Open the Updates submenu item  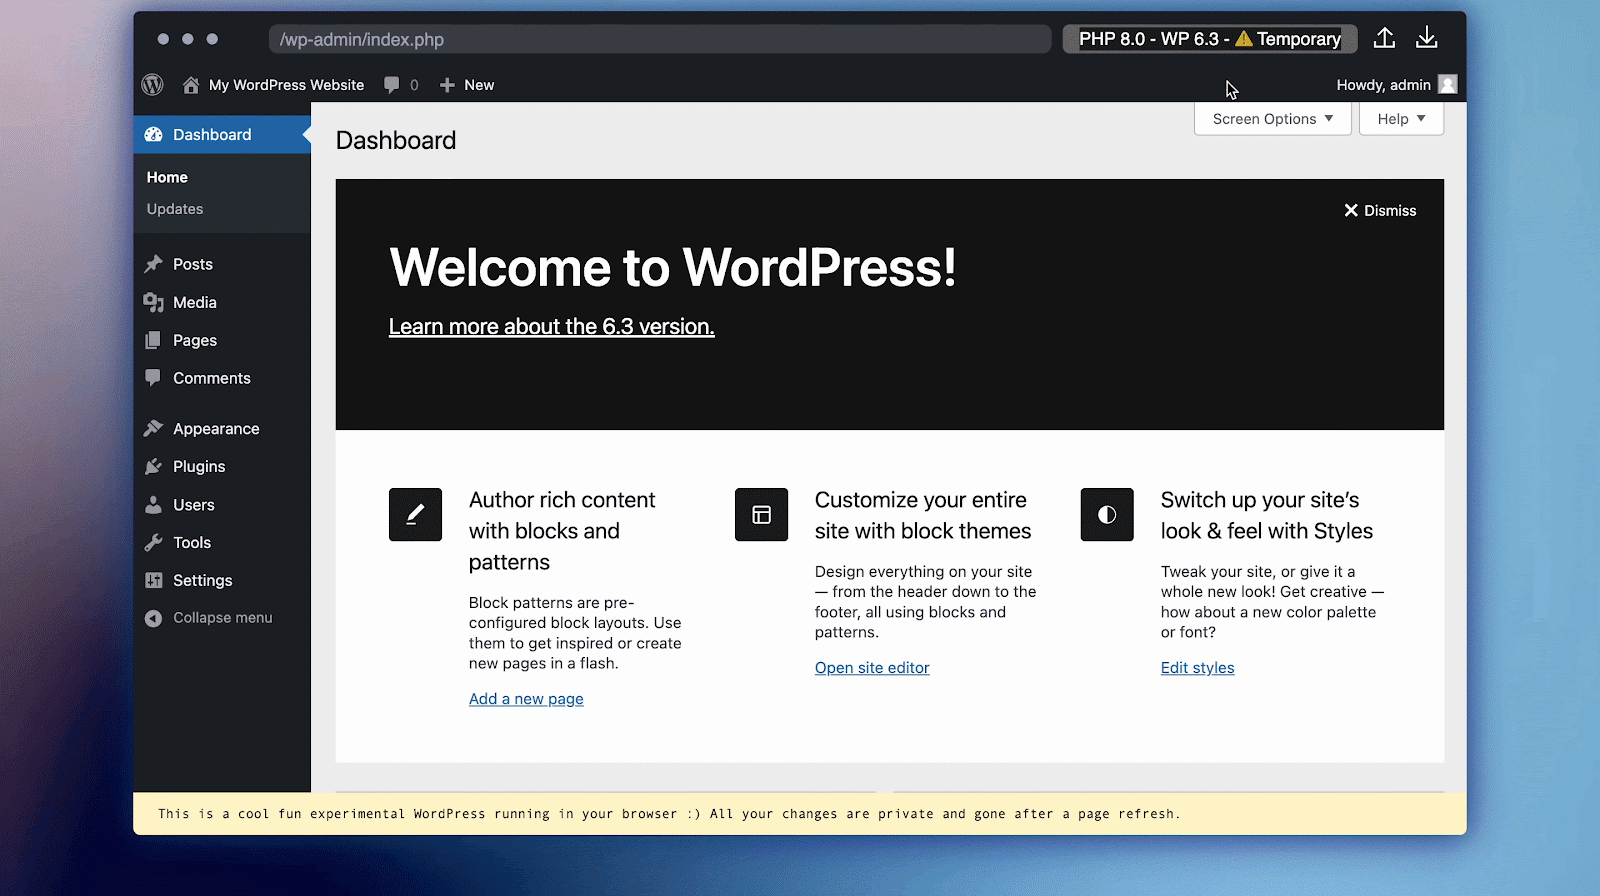[x=175, y=209]
